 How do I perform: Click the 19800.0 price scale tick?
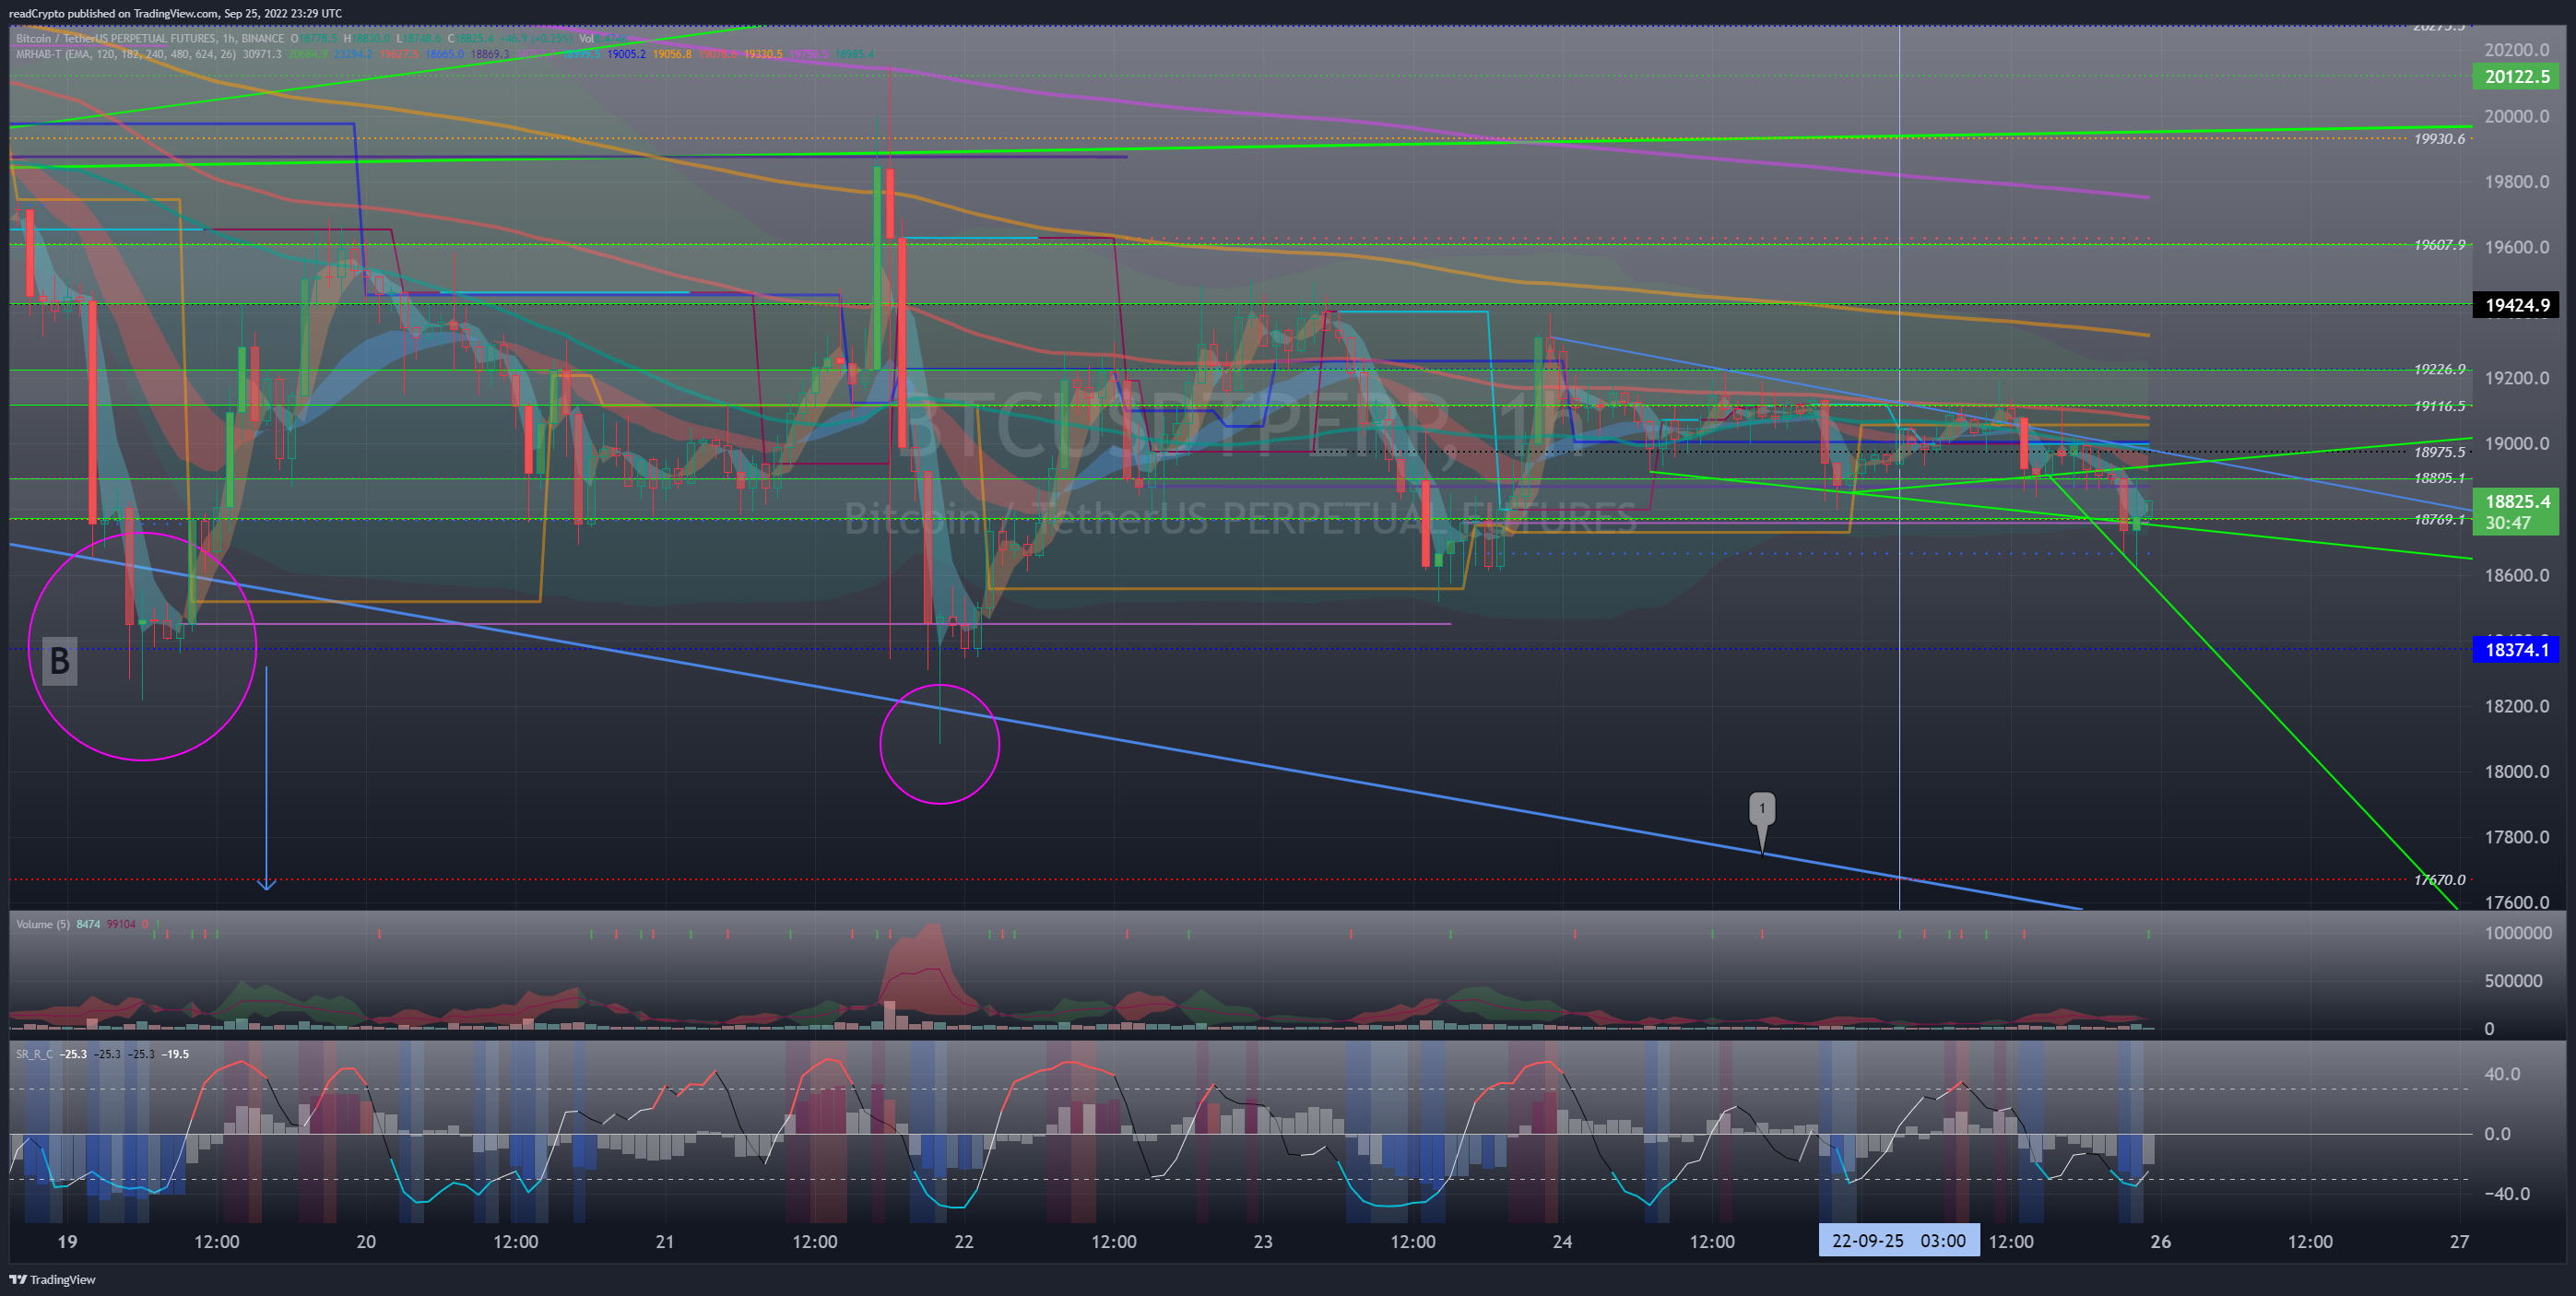[2516, 182]
